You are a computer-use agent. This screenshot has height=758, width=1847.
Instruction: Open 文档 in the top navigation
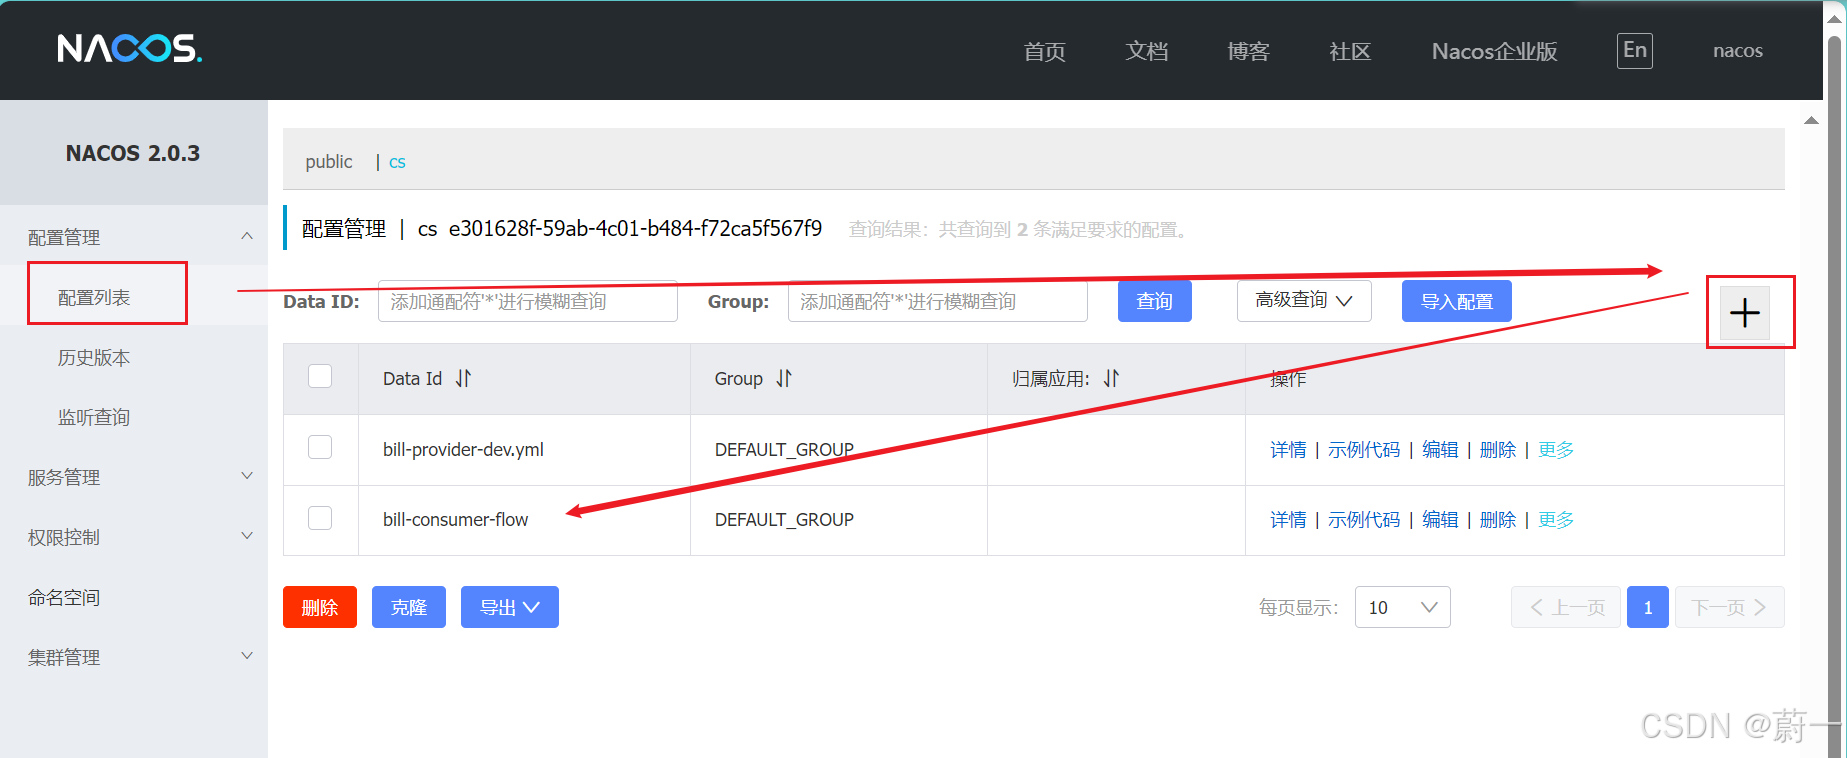1147,51
